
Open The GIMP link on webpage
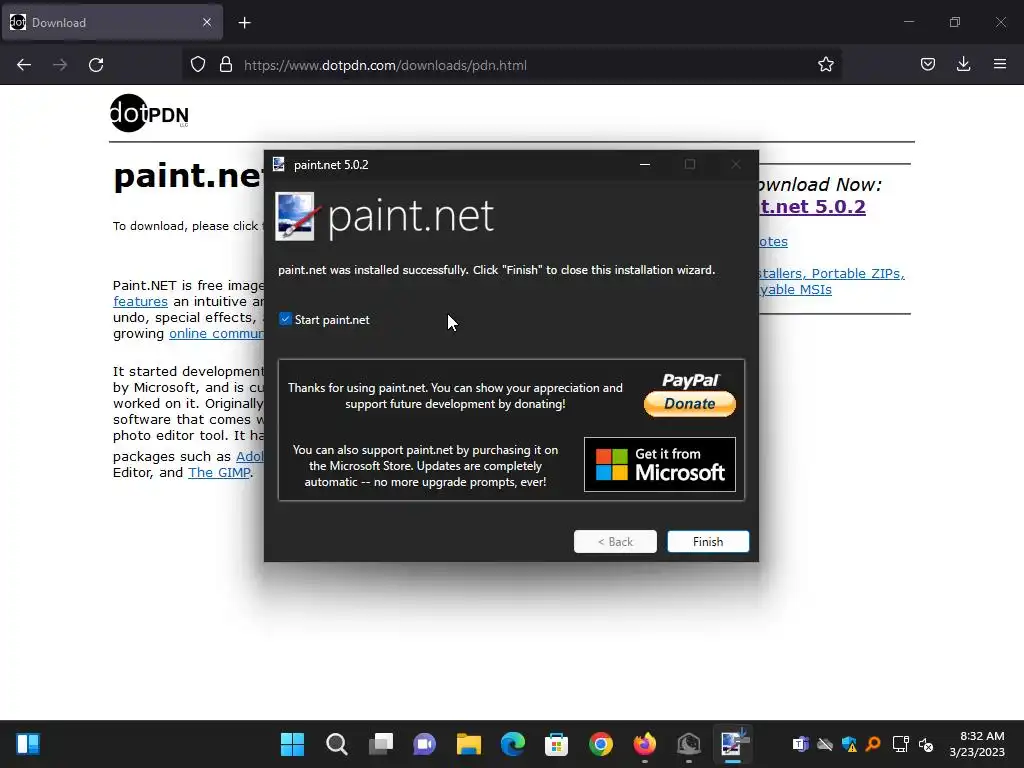219,472
